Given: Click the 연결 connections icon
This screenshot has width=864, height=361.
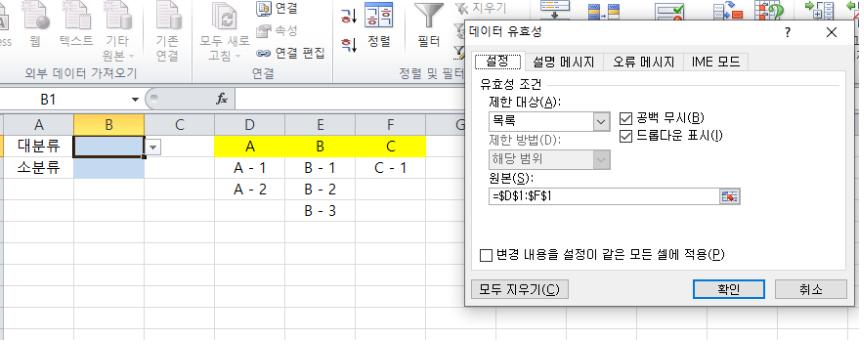Looking at the screenshot, I should pos(264,8).
